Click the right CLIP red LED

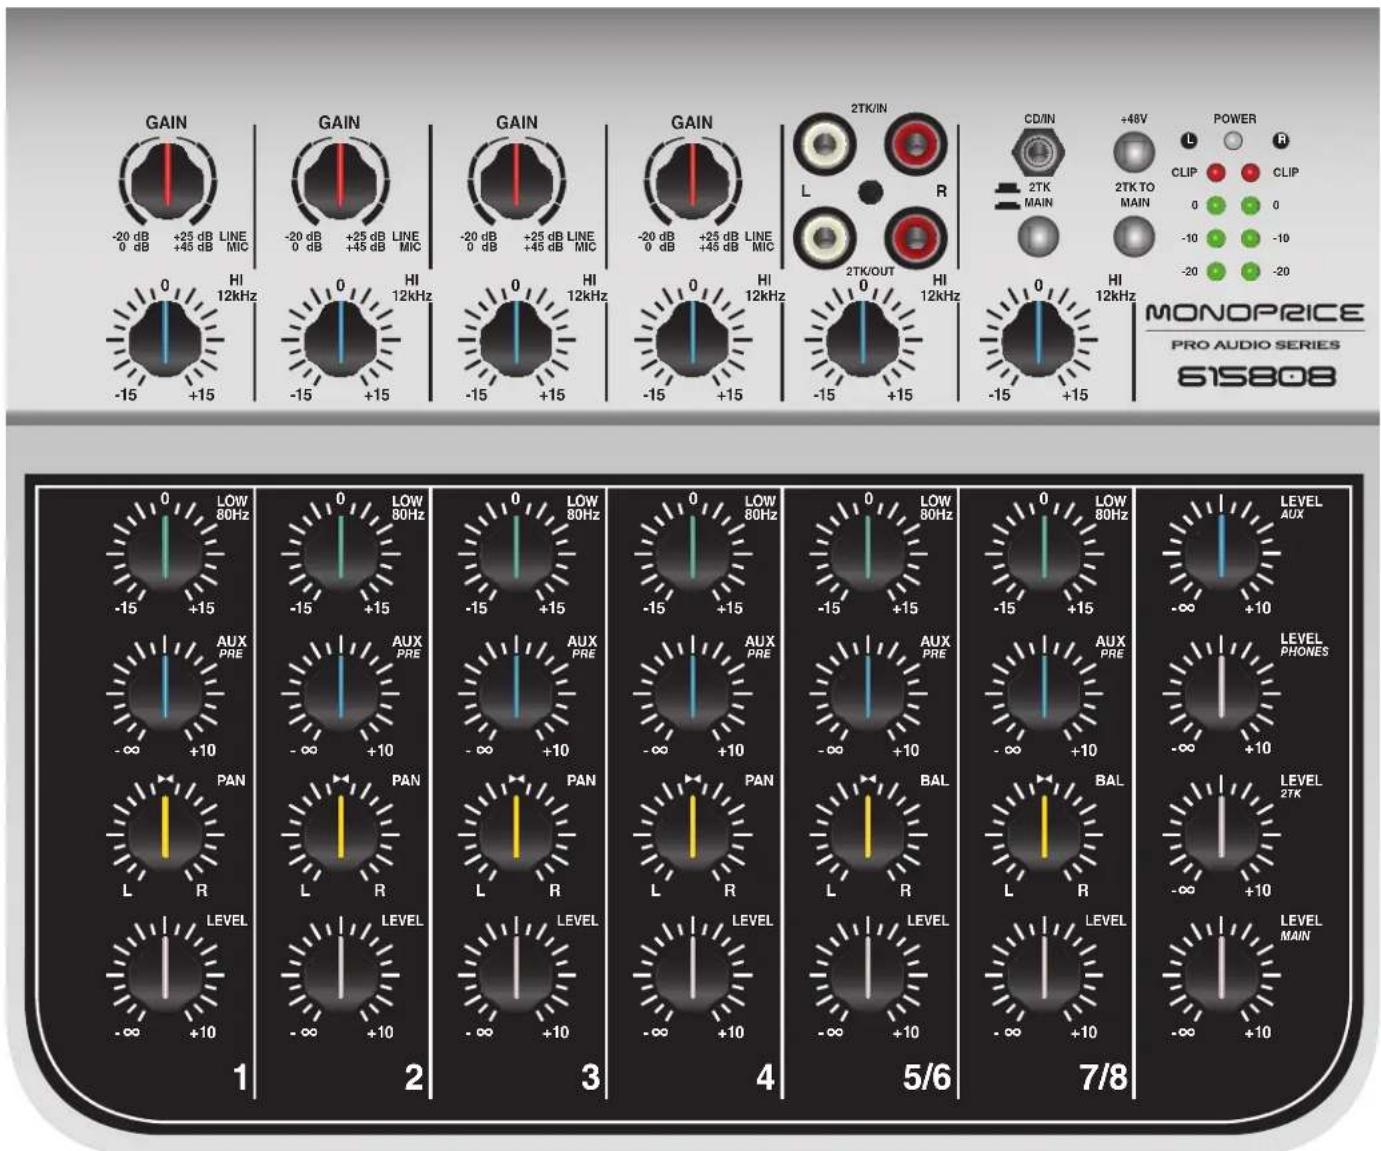[x=1250, y=173]
